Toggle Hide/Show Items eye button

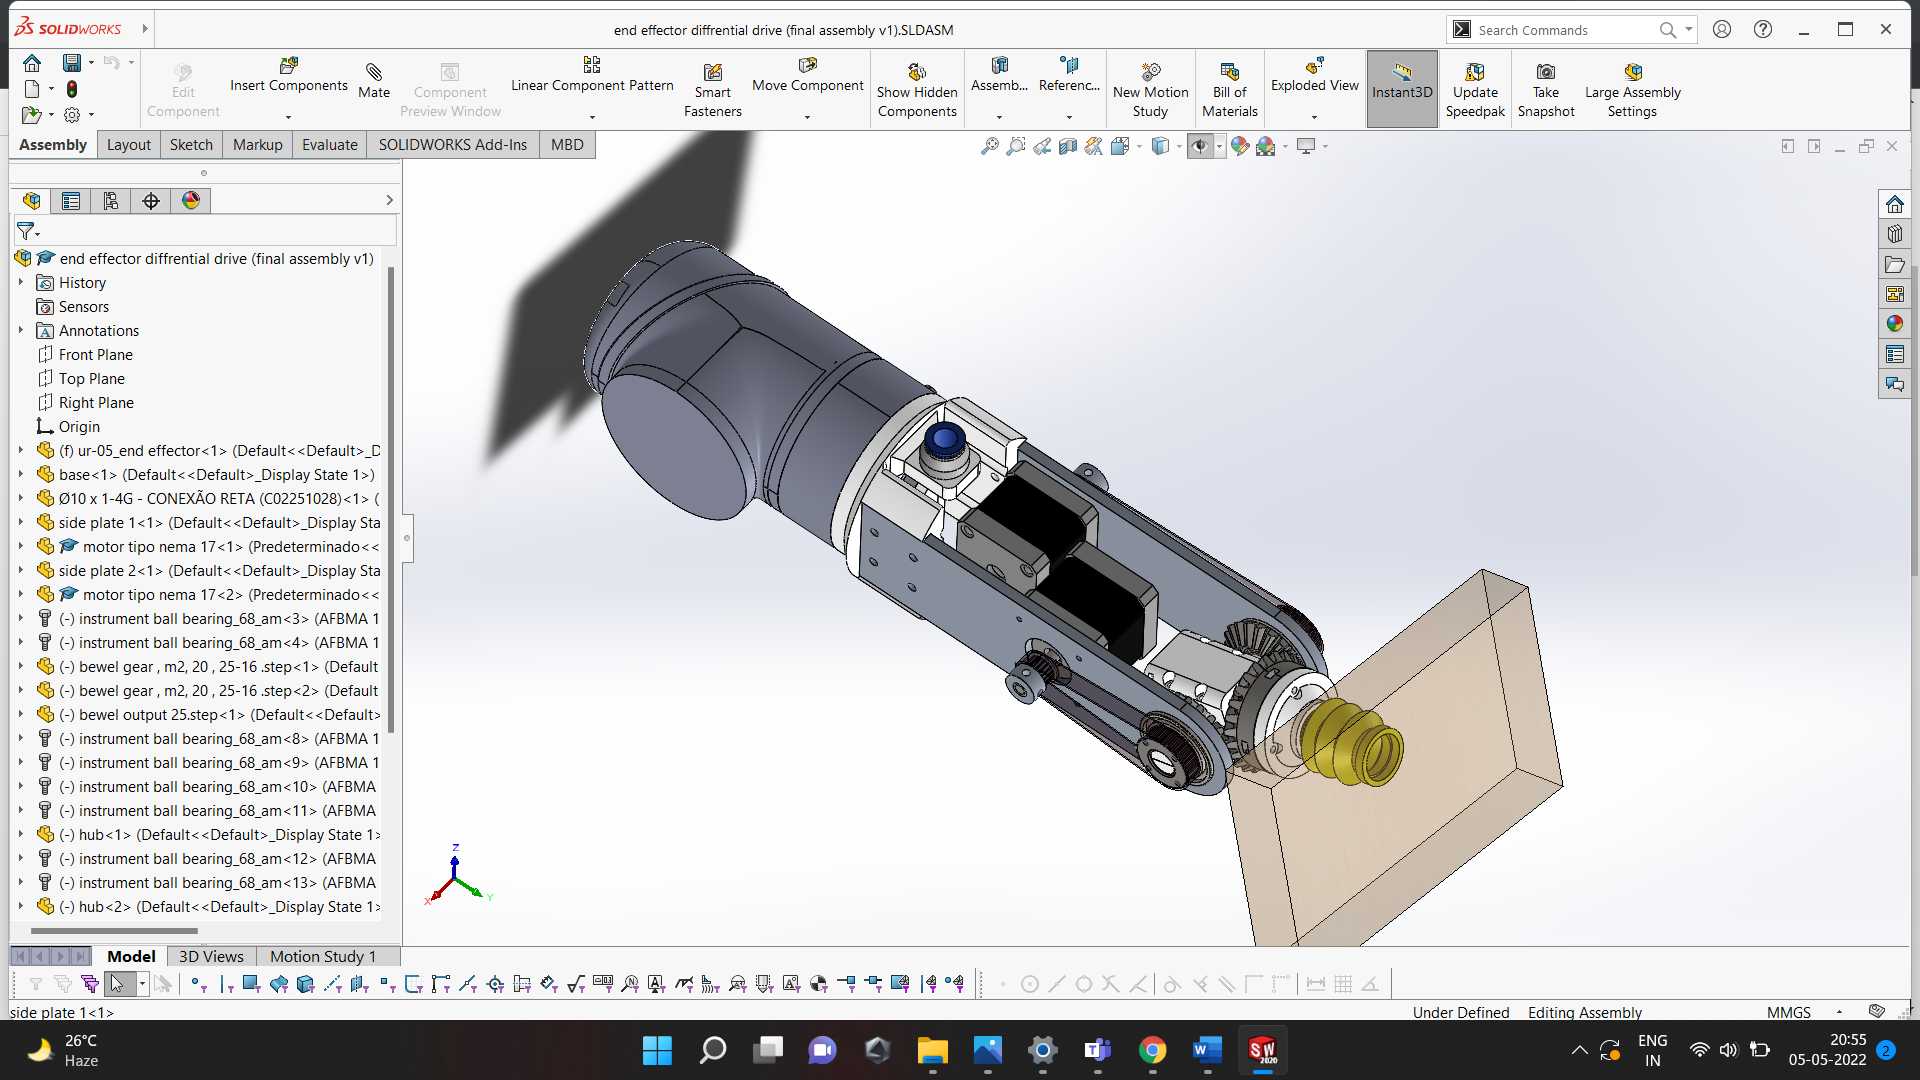1200,146
